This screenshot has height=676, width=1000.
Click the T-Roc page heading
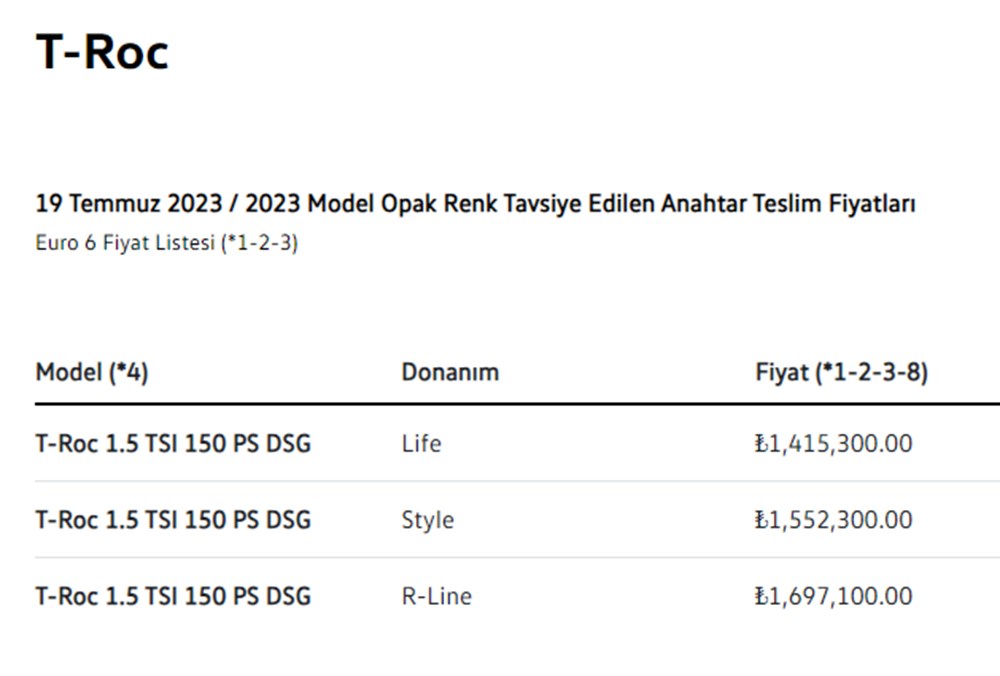tap(102, 52)
